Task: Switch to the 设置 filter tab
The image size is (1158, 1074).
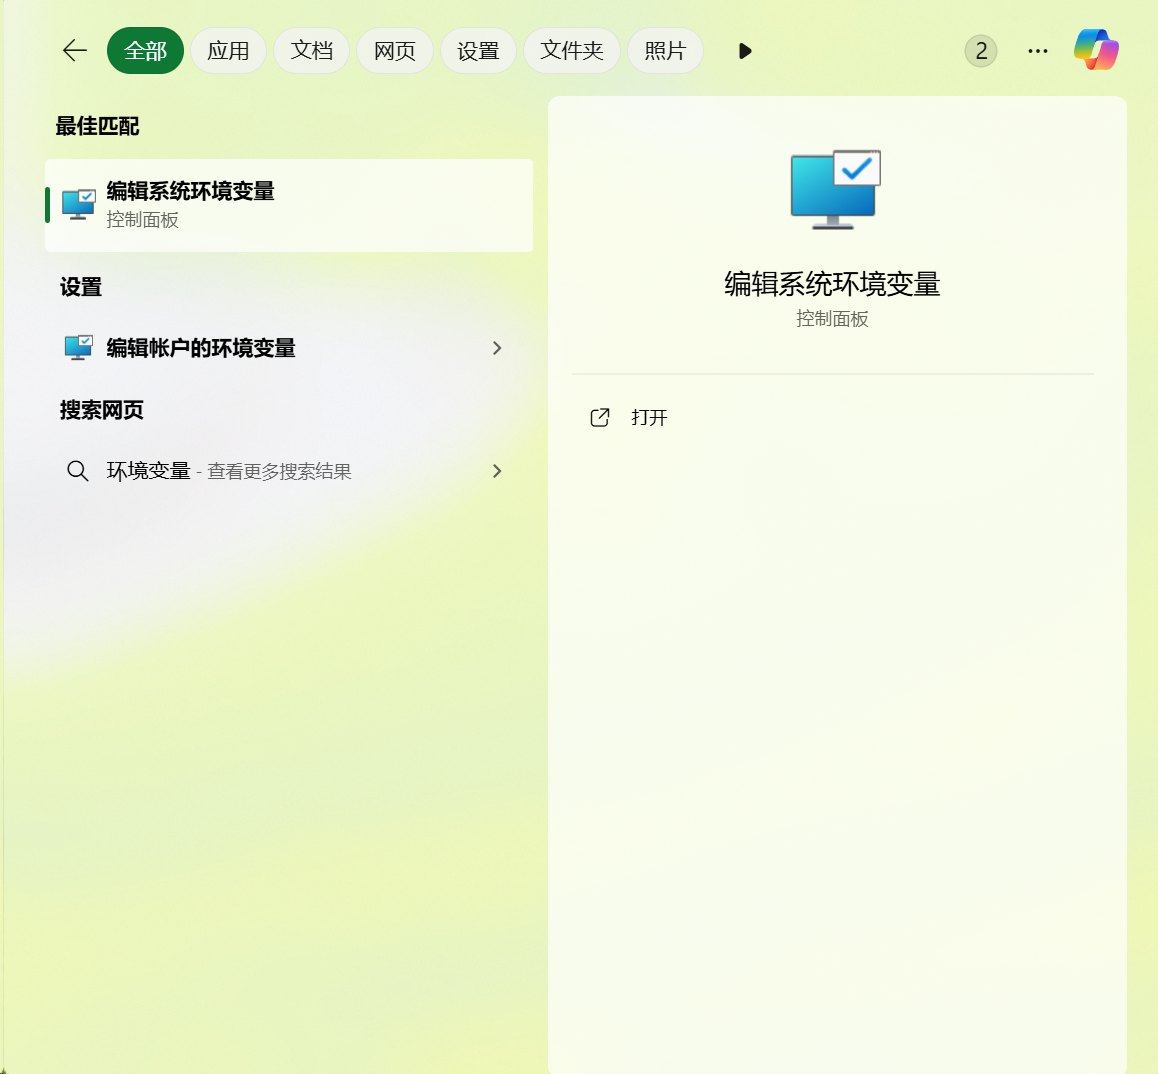Action: coord(478,51)
